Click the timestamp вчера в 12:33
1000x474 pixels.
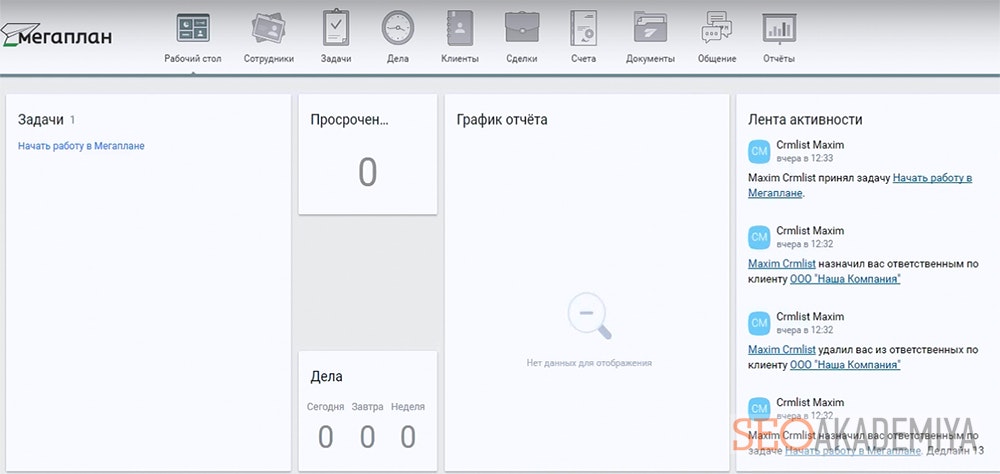pos(805,158)
